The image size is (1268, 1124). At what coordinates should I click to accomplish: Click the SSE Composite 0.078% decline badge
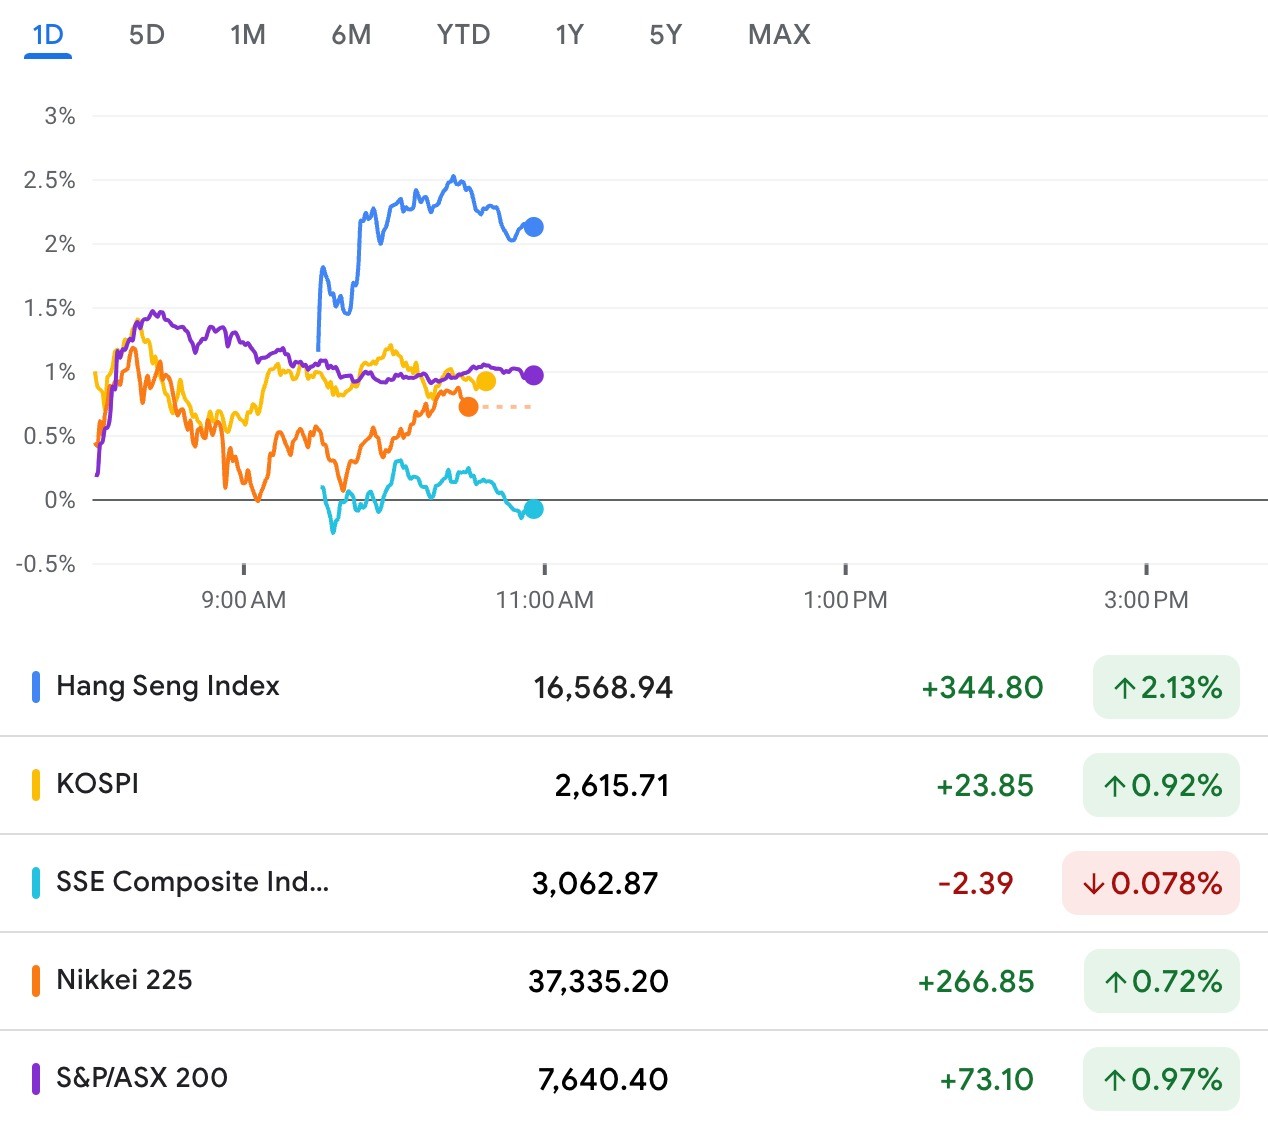[x=1151, y=883]
